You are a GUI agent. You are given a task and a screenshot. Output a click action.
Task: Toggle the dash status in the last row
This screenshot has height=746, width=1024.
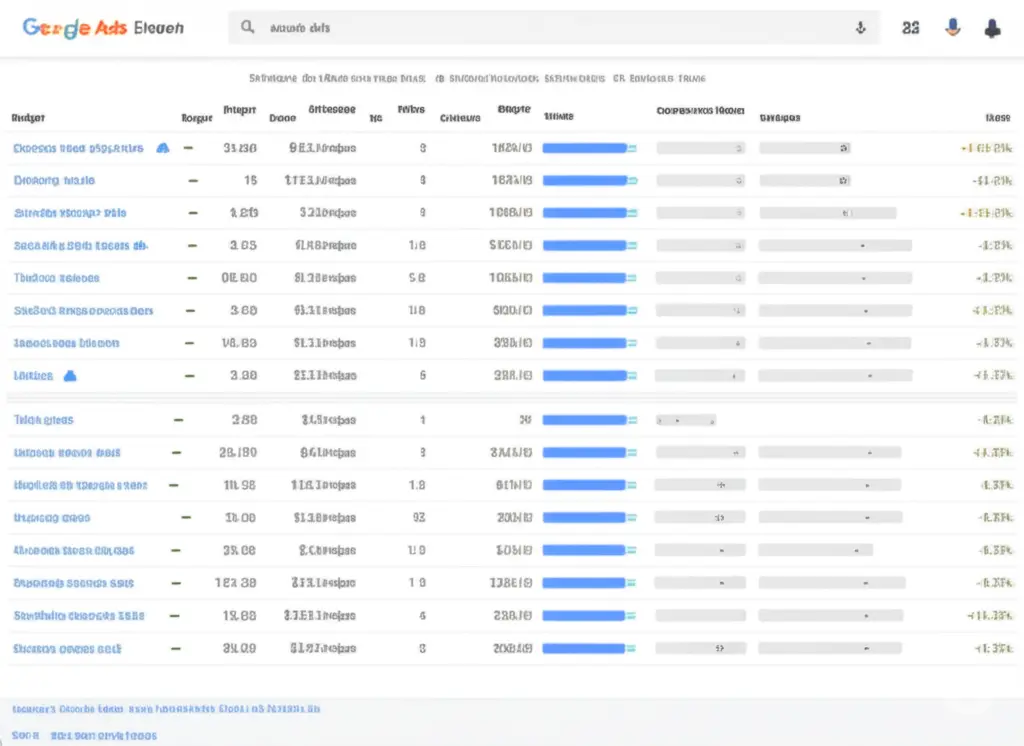(177, 648)
